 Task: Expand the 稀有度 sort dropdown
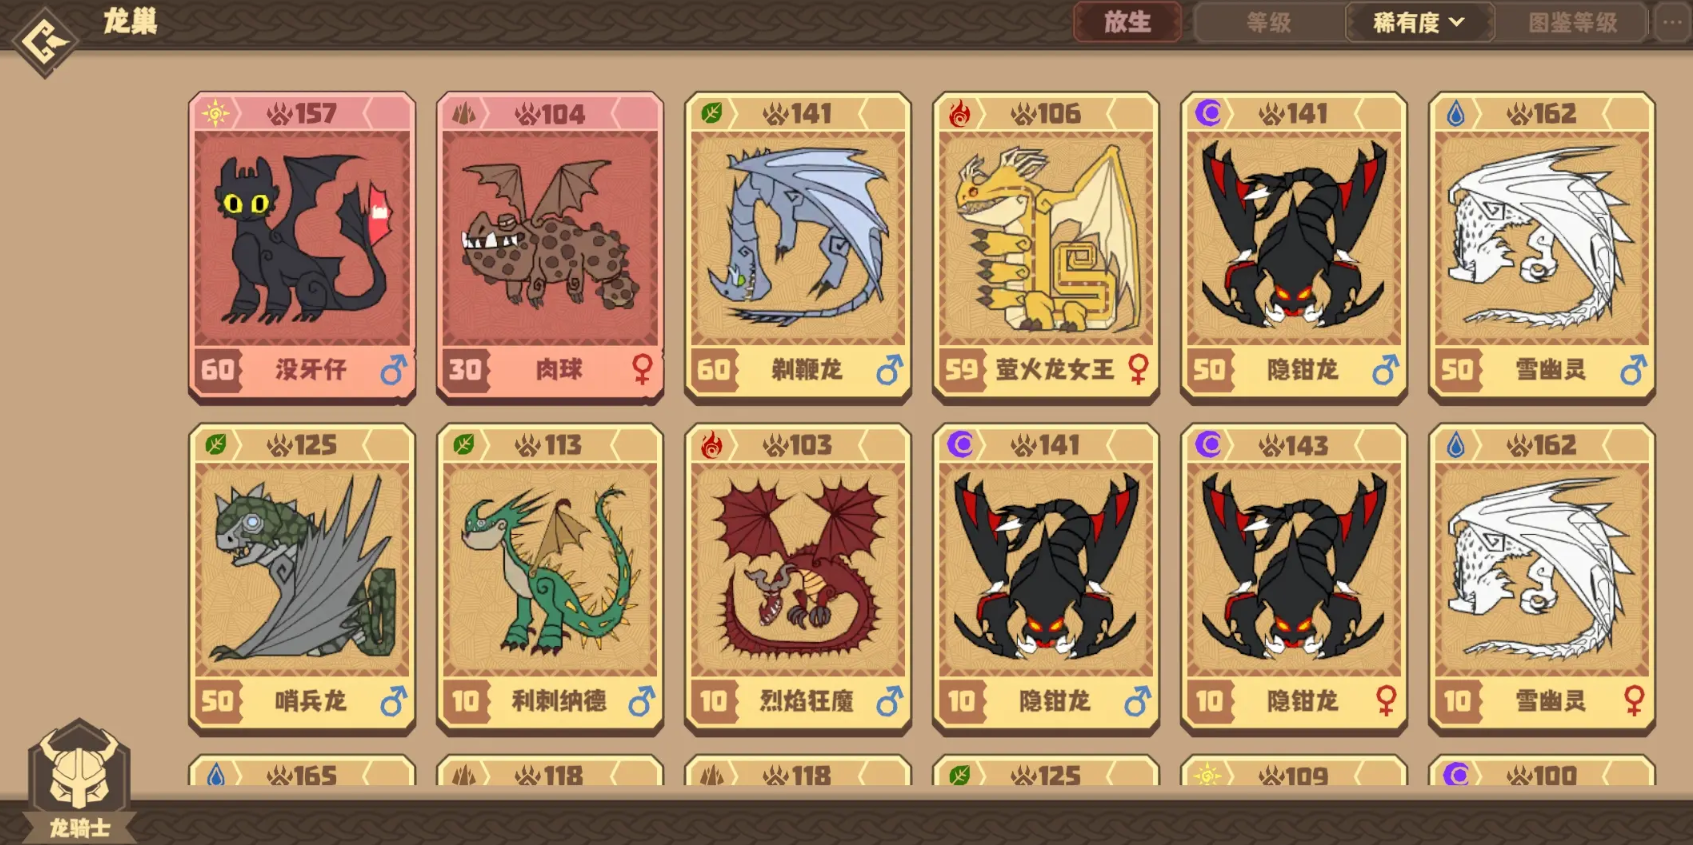pos(1419,22)
